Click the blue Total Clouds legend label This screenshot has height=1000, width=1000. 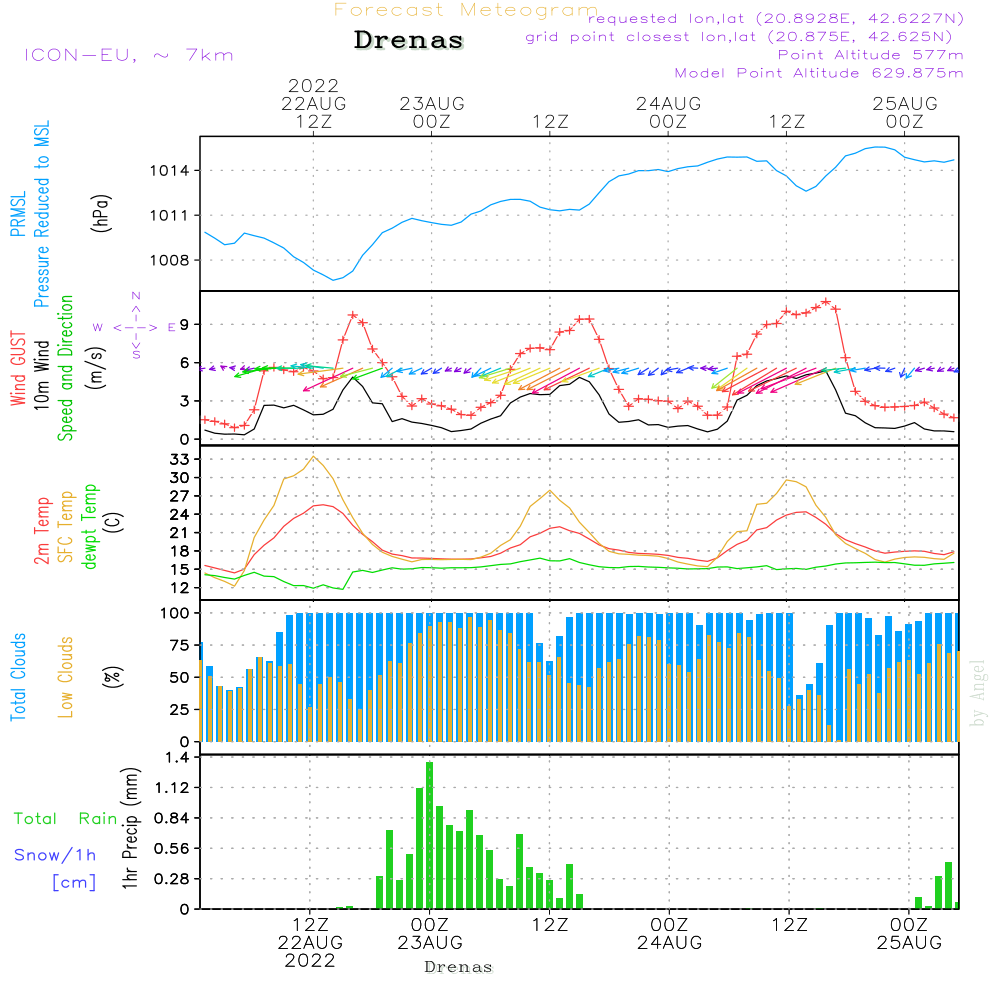pyautogui.click(x=17, y=677)
